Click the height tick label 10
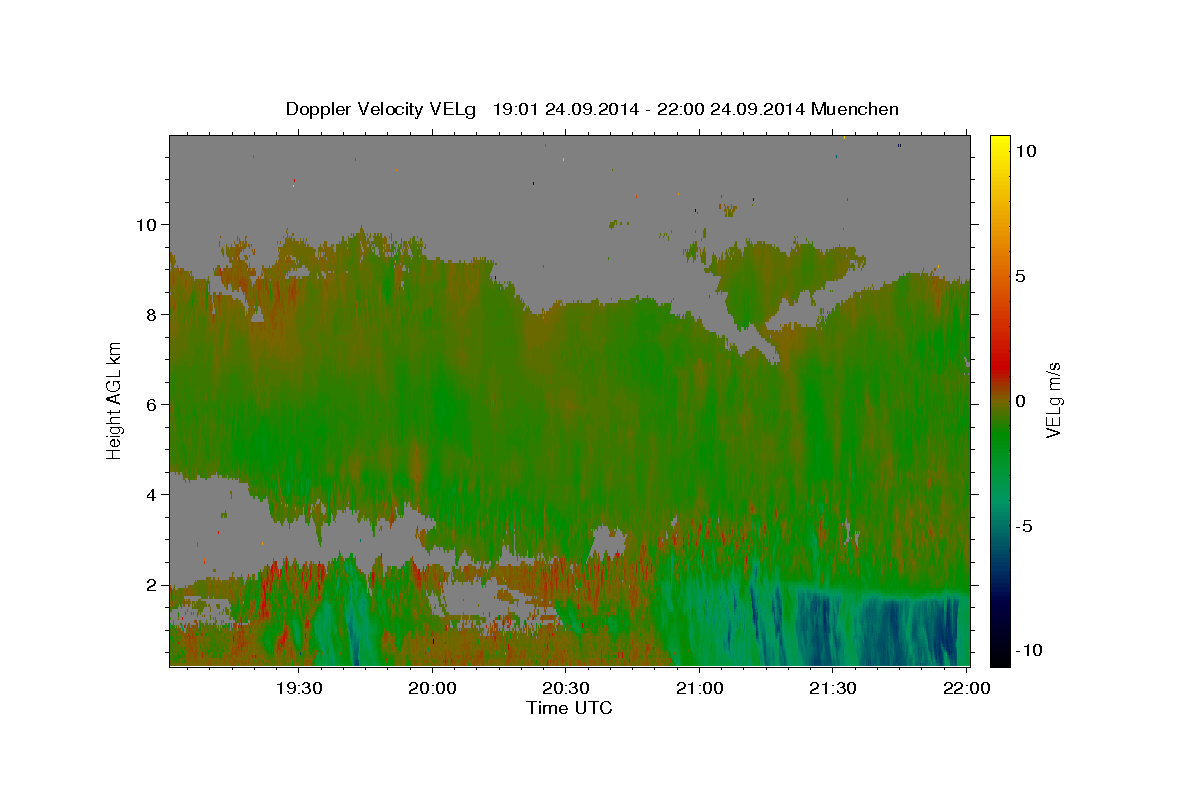Viewport: 1200px width, 800px height. pyautogui.click(x=146, y=224)
